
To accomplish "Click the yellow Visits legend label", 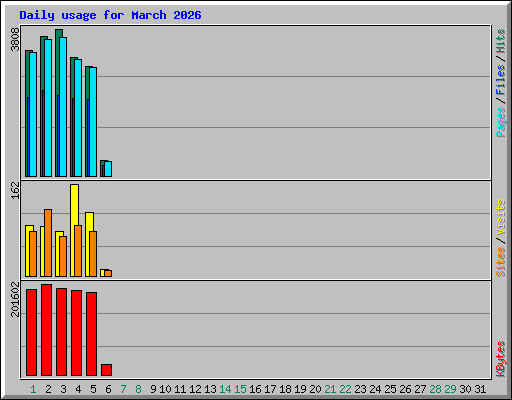I will 500,218.
